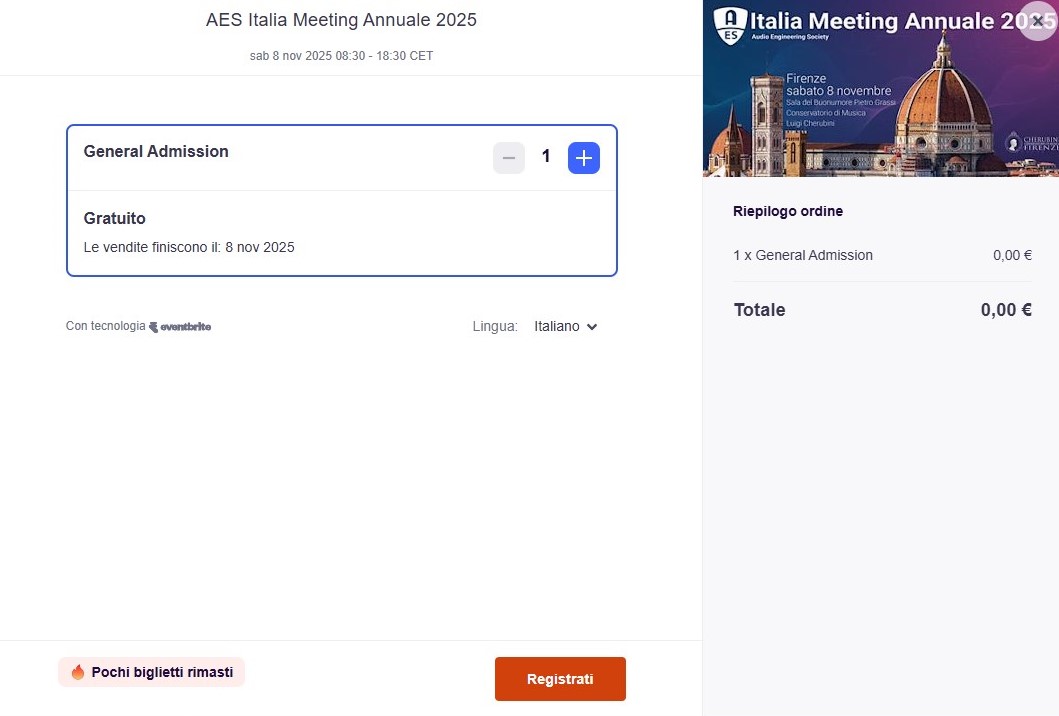
Task: Click the AES Italia Meeting Annuale 2025 heading
Action: [x=341, y=20]
